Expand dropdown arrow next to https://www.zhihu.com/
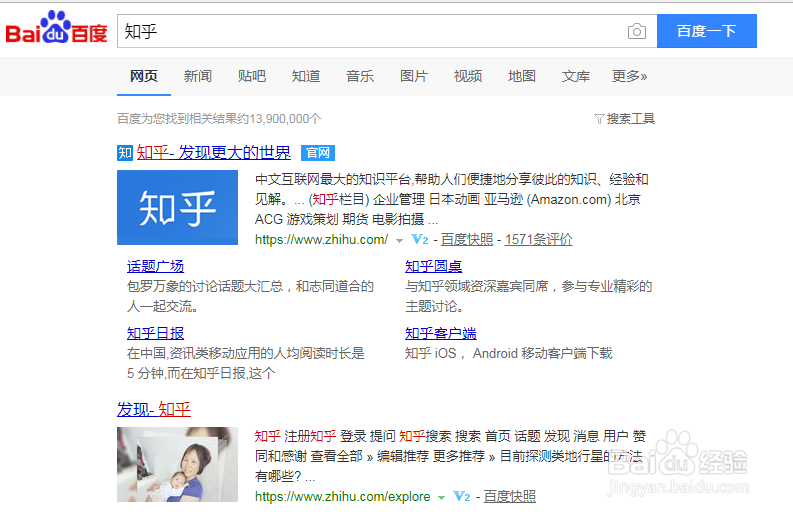The image size is (793, 515). (x=399, y=241)
